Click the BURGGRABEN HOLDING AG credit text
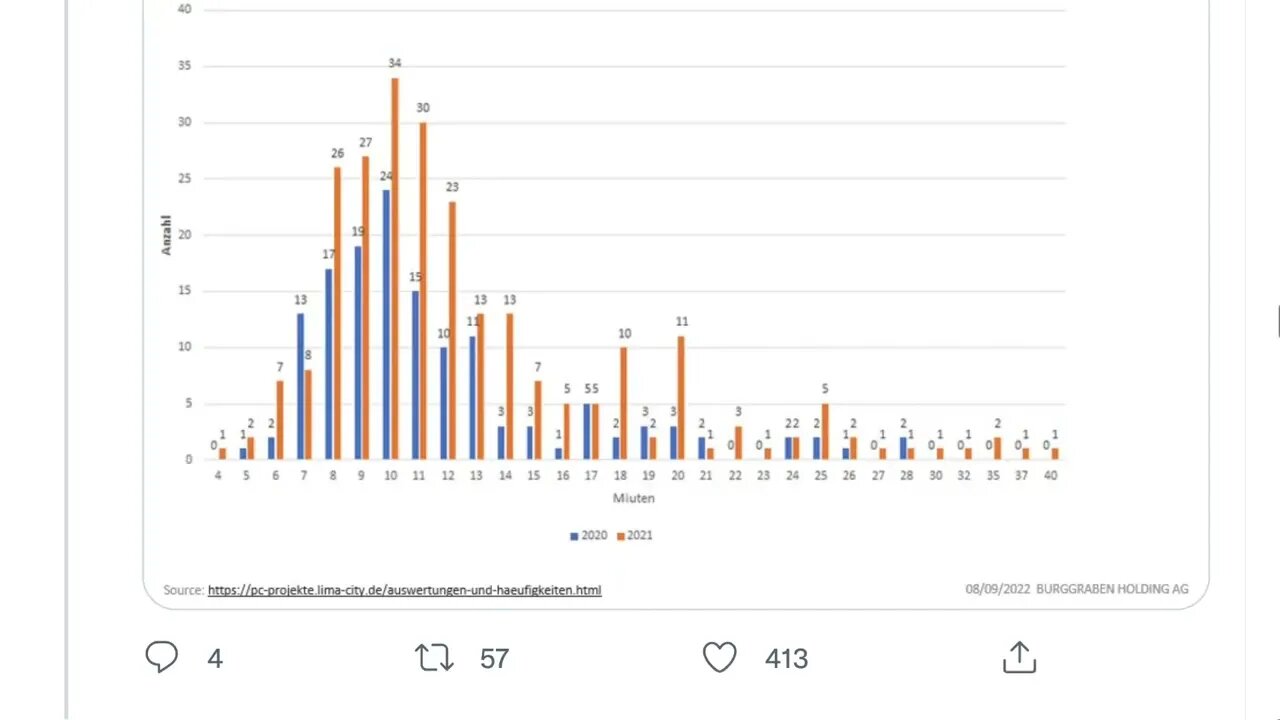The image size is (1280, 720). pos(1112,589)
